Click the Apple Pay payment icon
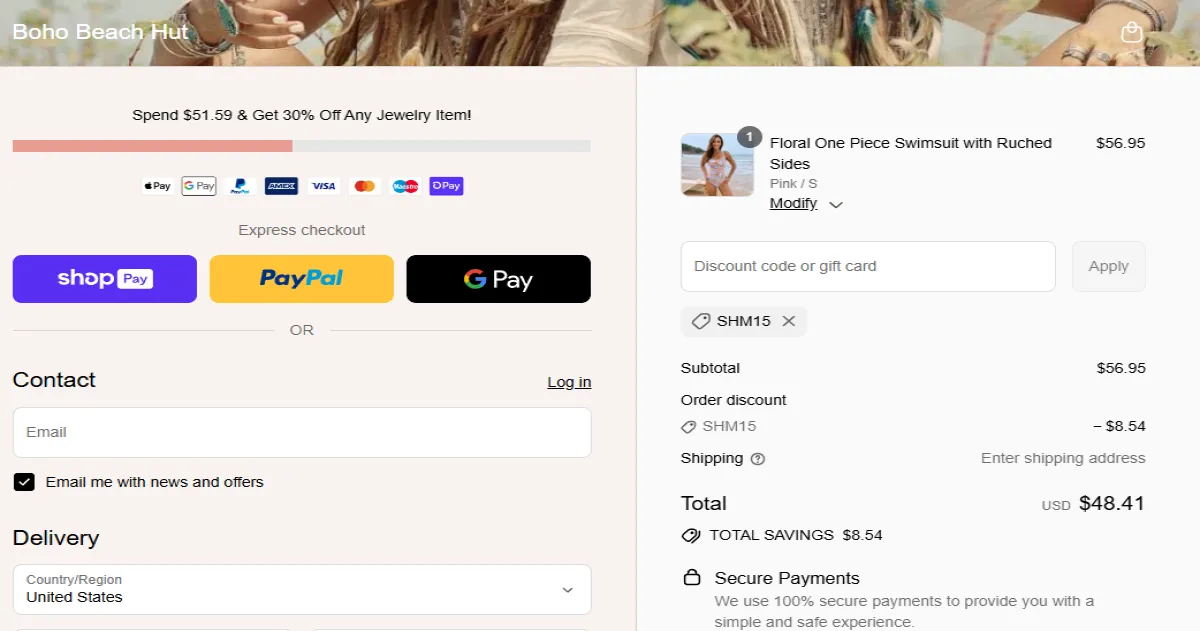Screen dimensions: 1200x631 click(x=157, y=186)
